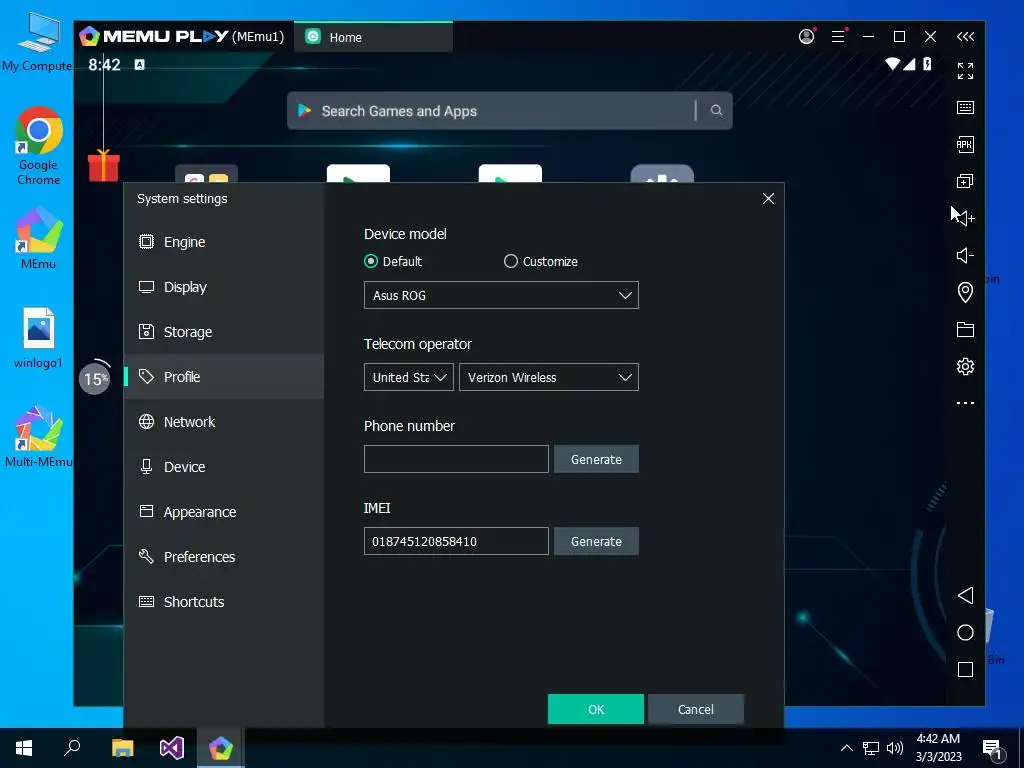The height and width of the screenshot is (768, 1024).
Task: Open Device settings section
Action: coord(224,467)
